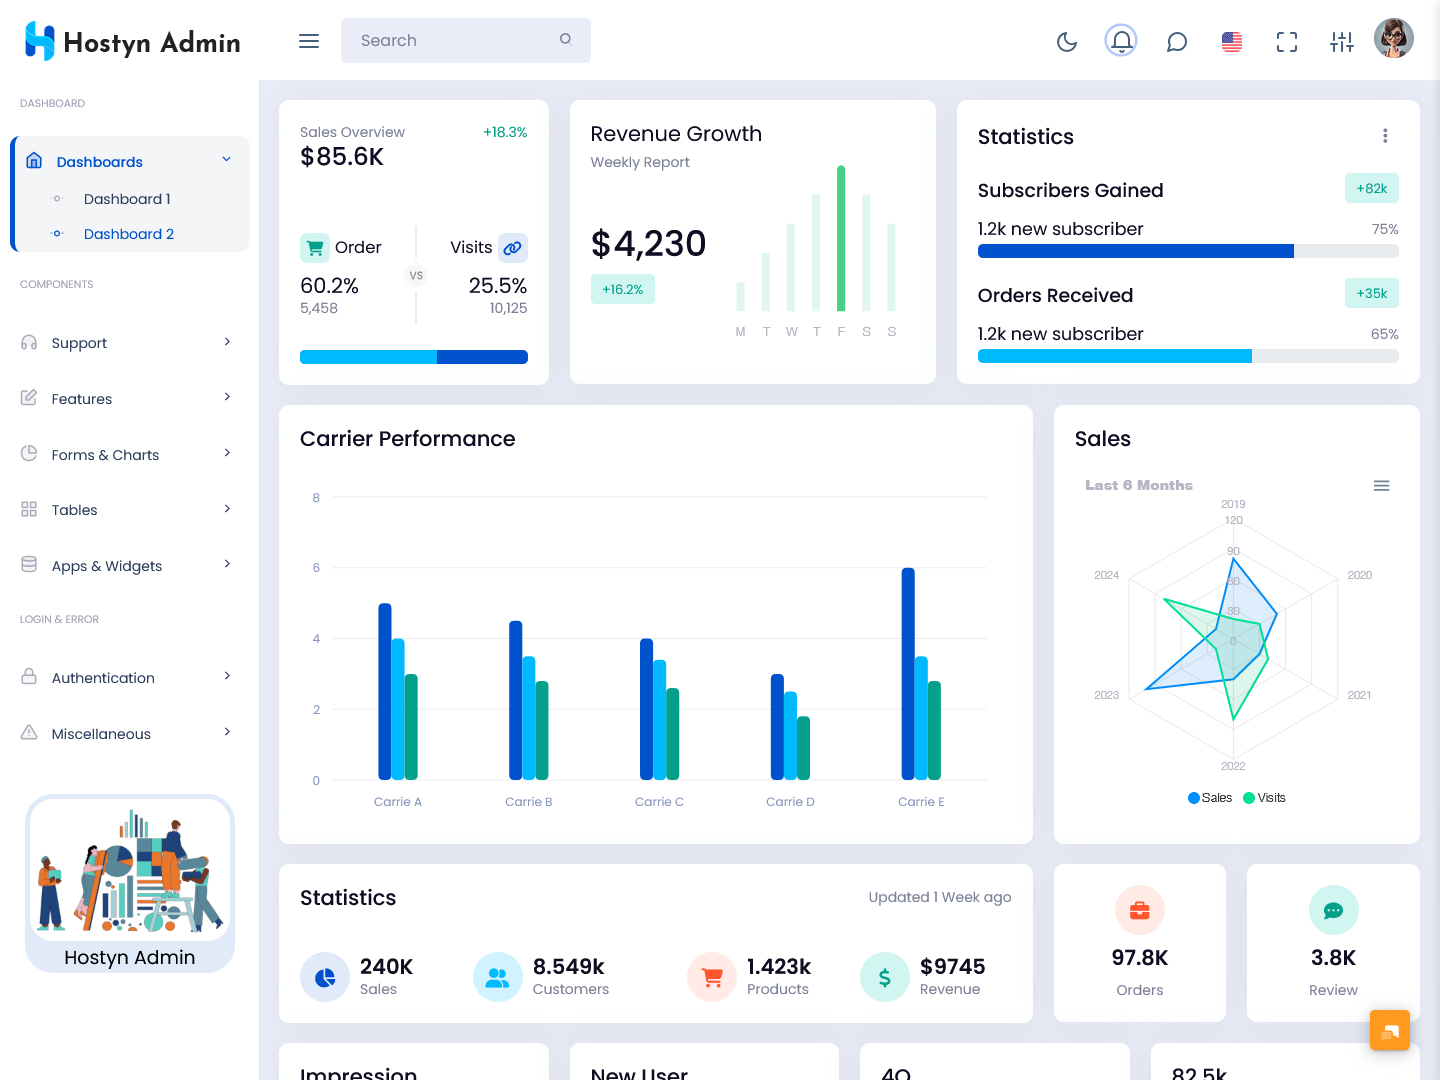Click the orange floating chat button
Screen dimensions: 1440x1080
coord(1389,1030)
